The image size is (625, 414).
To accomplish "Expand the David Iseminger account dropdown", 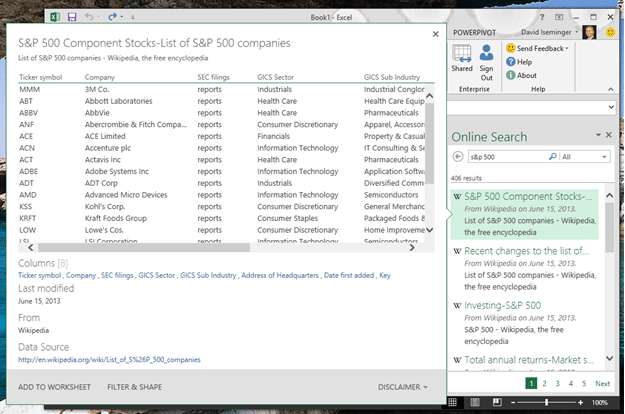I will (577, 32).
